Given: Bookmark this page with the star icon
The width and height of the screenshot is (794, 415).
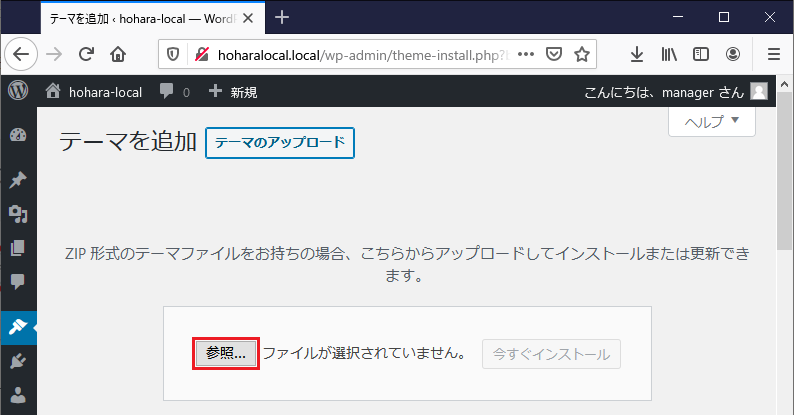Looking at the screenshot, I should [582, 54].
